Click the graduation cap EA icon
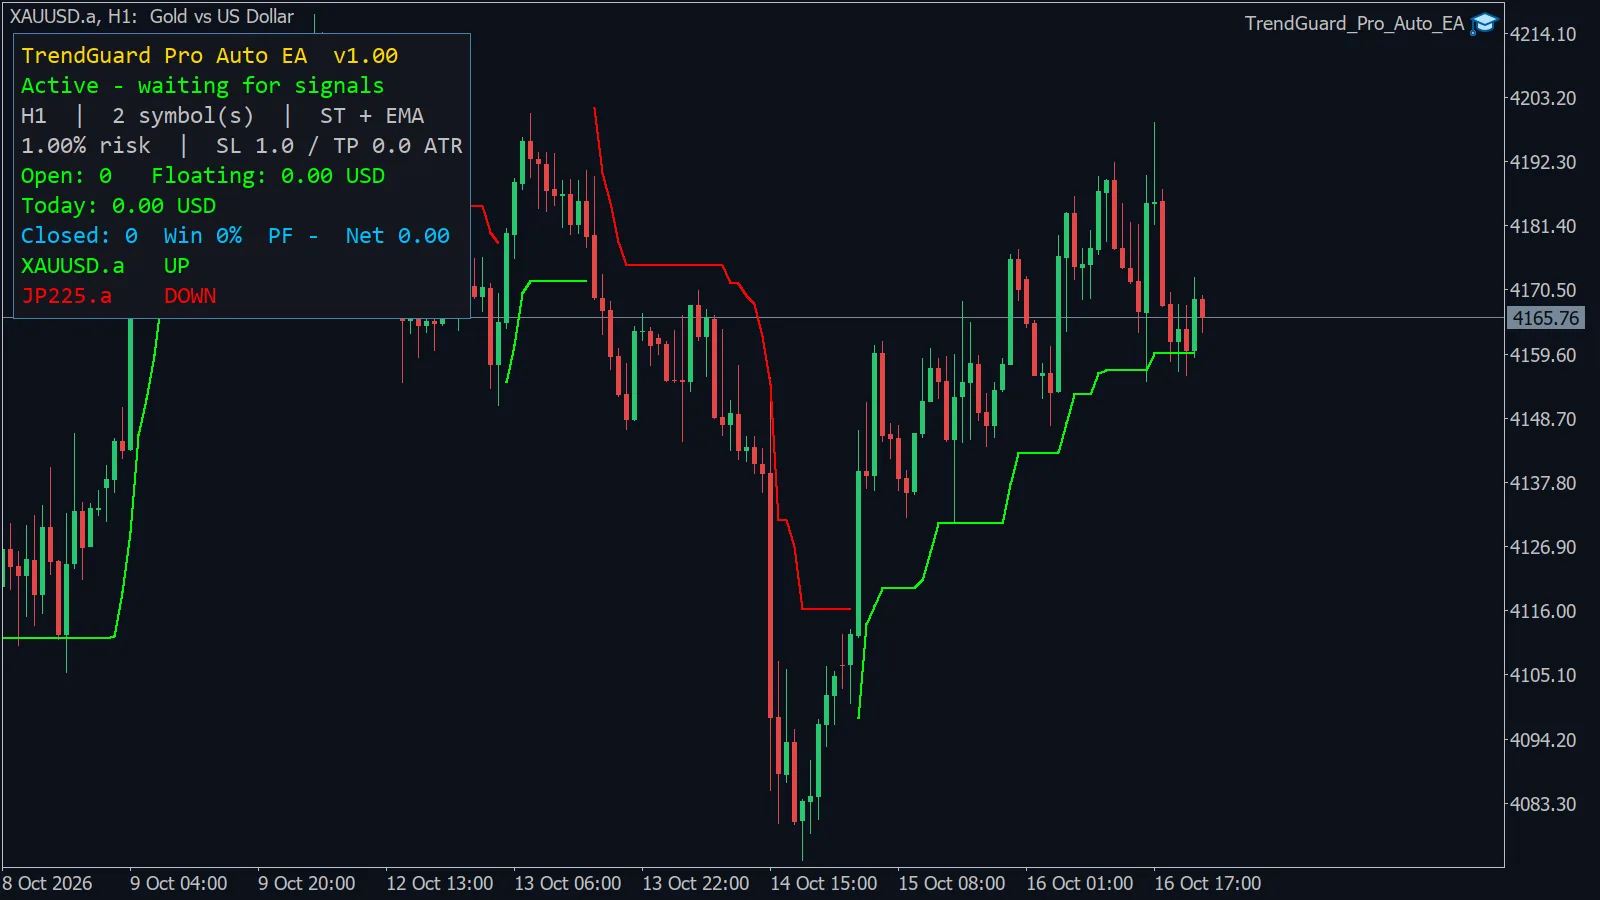The image size is (1600, 900). 1484,23
